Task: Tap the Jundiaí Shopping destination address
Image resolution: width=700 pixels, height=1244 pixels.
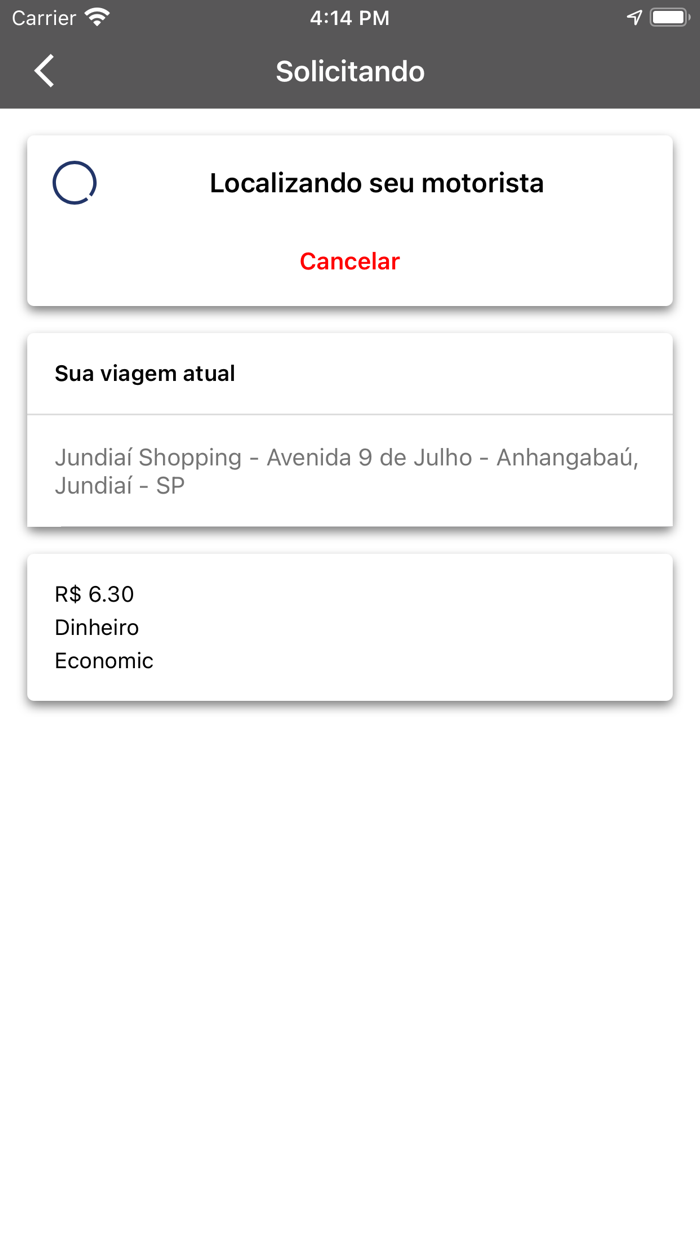Action: click(x=349, y=471)
